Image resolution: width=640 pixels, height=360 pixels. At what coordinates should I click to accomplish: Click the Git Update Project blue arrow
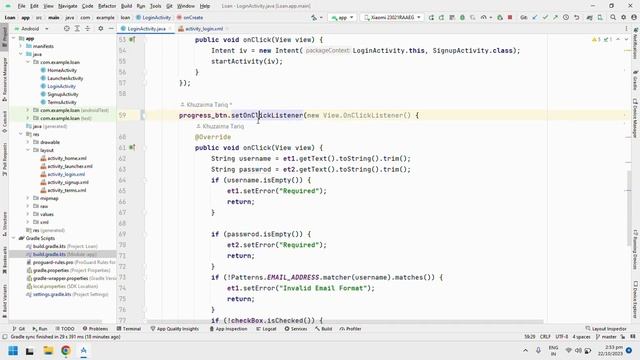(535, 18)
